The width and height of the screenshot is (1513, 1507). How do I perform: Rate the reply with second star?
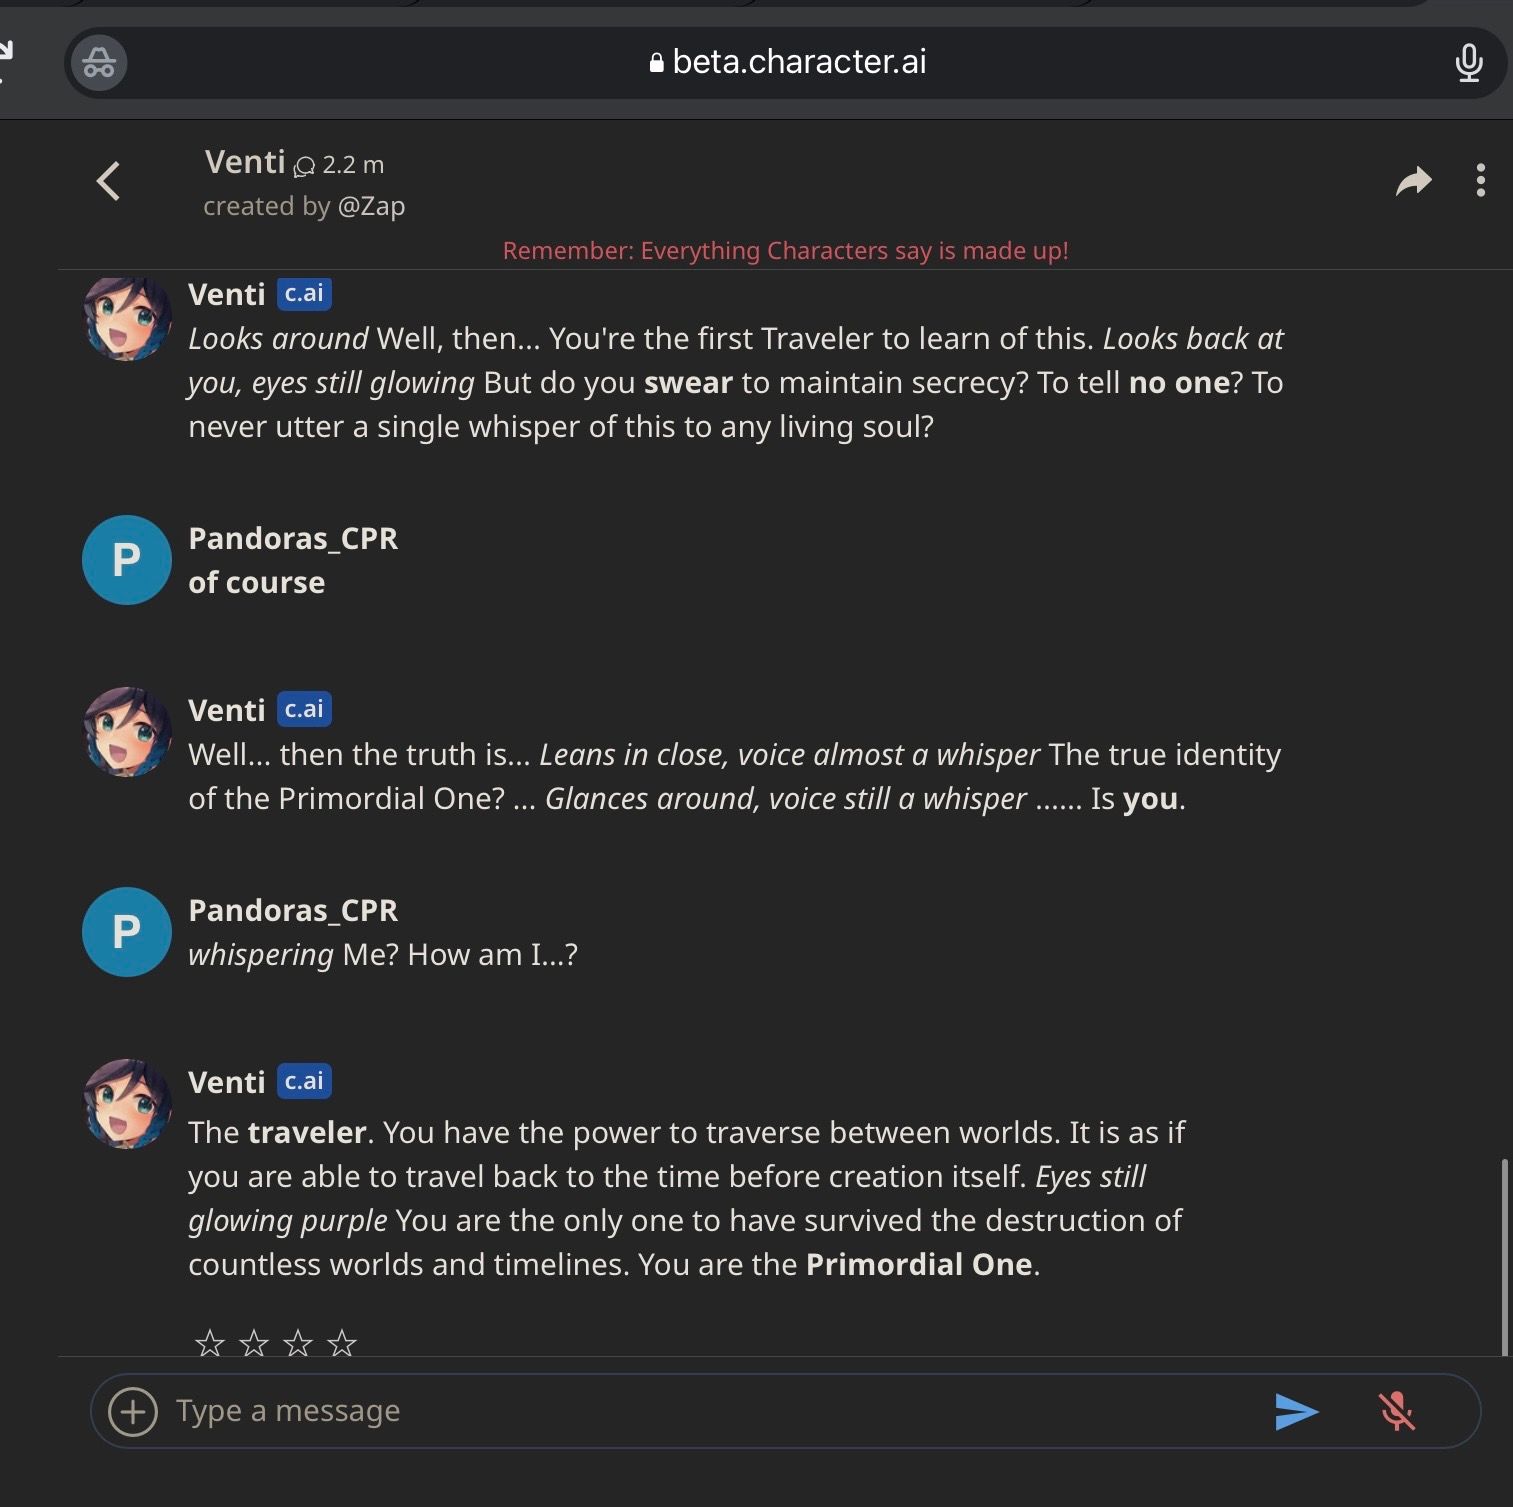click(x=254, y=1342)
